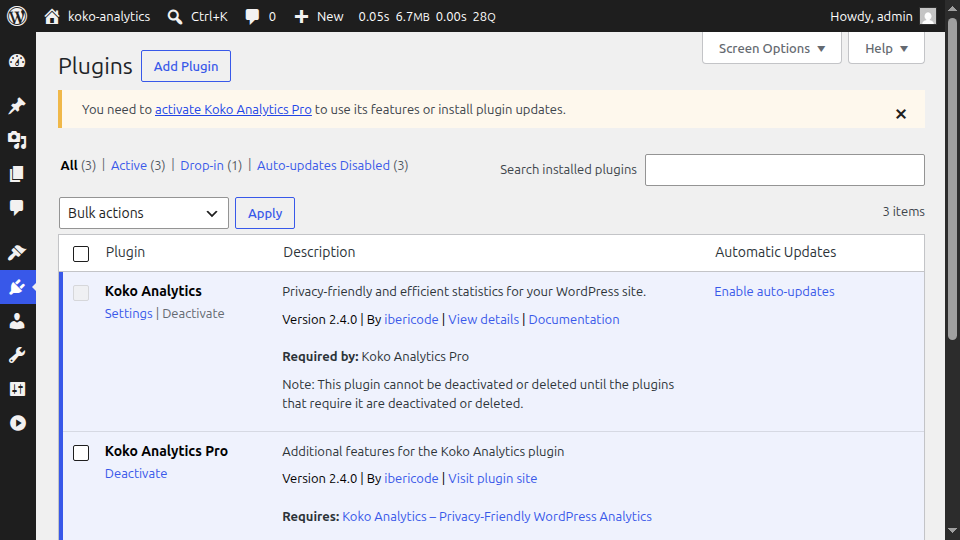Open Settings sliders icon in sidebar
This screenshot has width=960, height=540.
click(x=17, y=389)
